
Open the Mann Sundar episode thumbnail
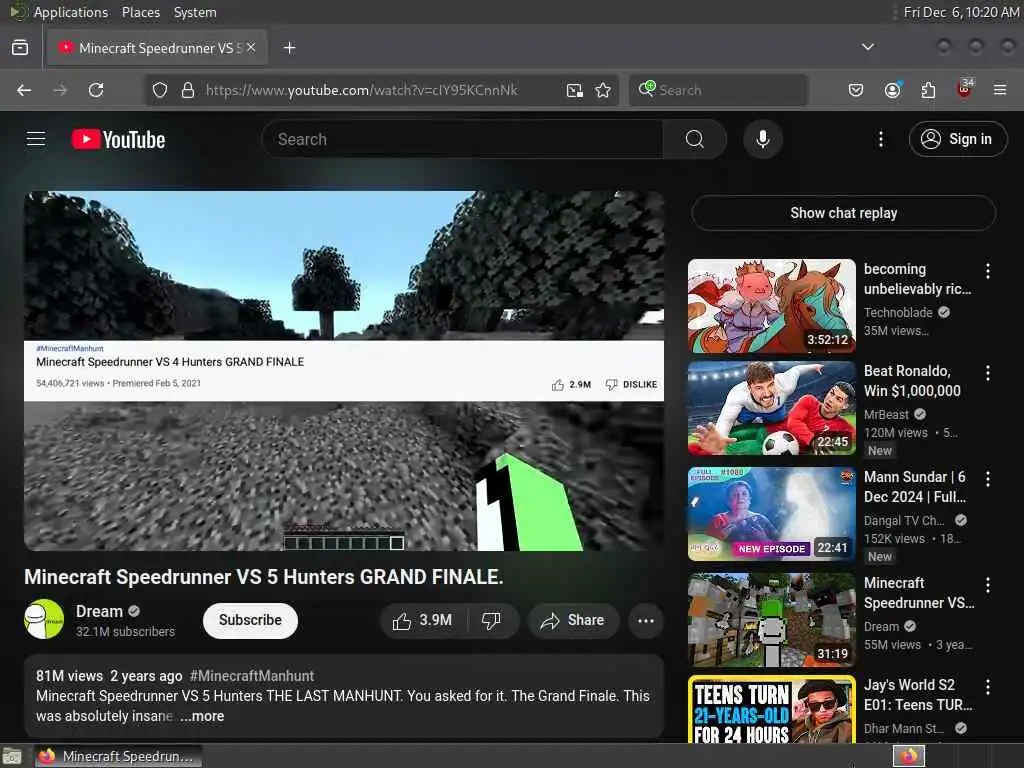point(771,514)
